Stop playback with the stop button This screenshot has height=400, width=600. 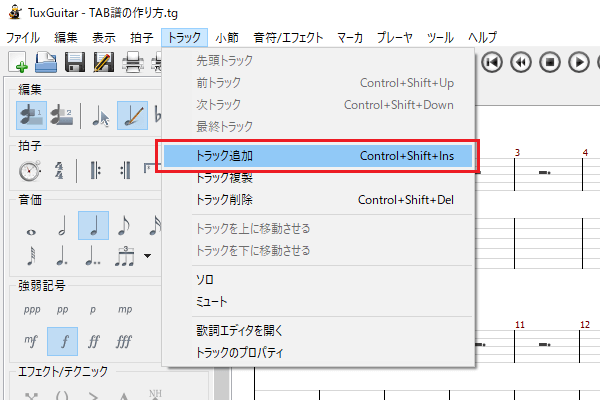(550, 62)
